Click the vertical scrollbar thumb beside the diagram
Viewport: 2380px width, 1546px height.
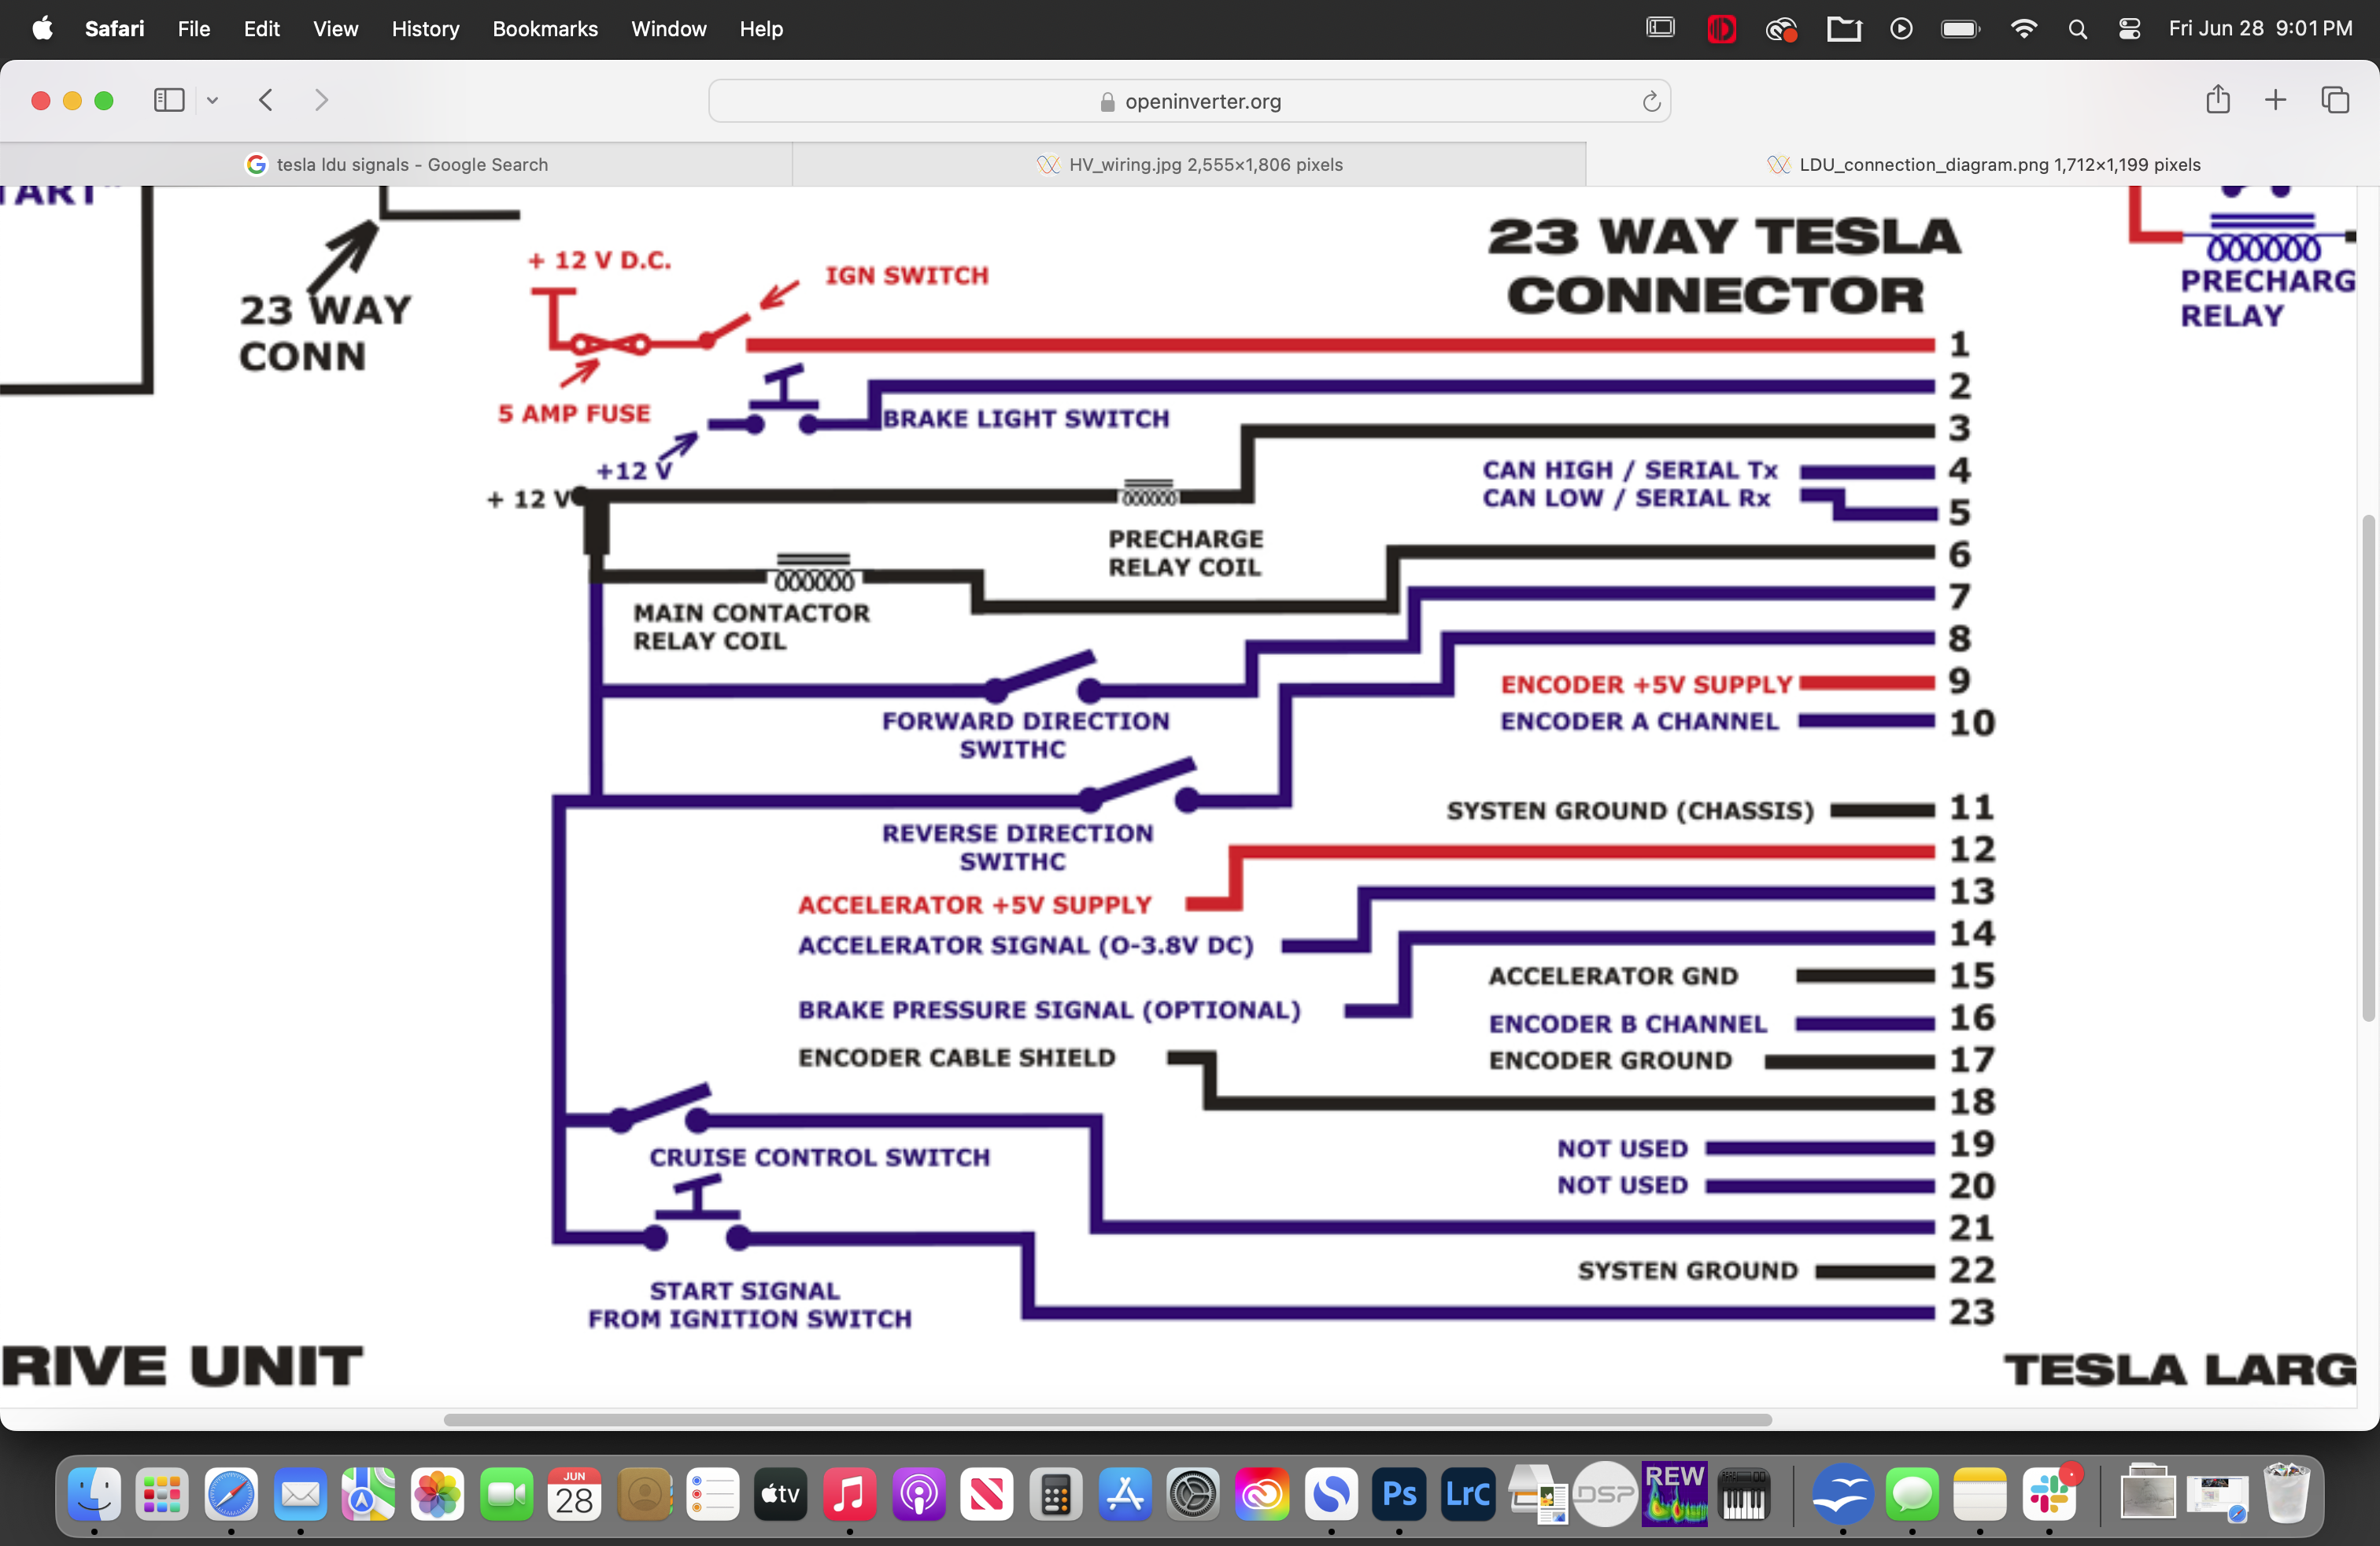tap(2368, 768)
